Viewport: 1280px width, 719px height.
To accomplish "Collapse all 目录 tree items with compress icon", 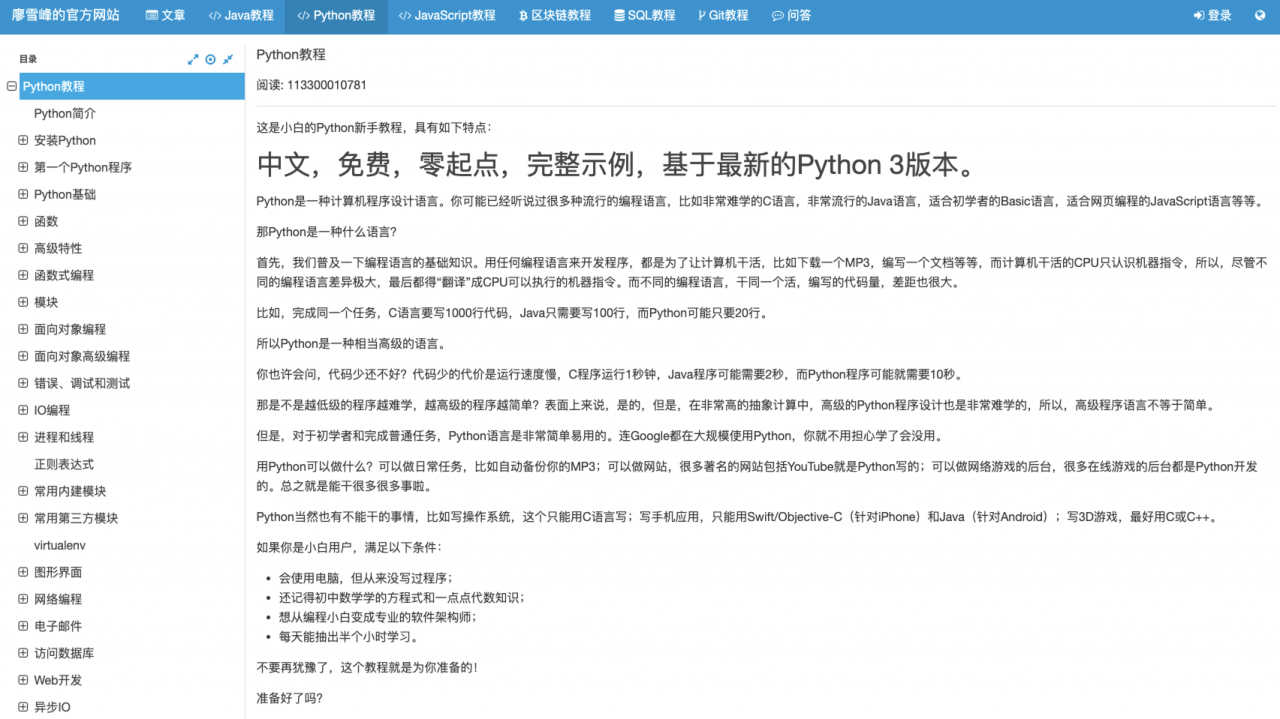I will click(227, 60).
